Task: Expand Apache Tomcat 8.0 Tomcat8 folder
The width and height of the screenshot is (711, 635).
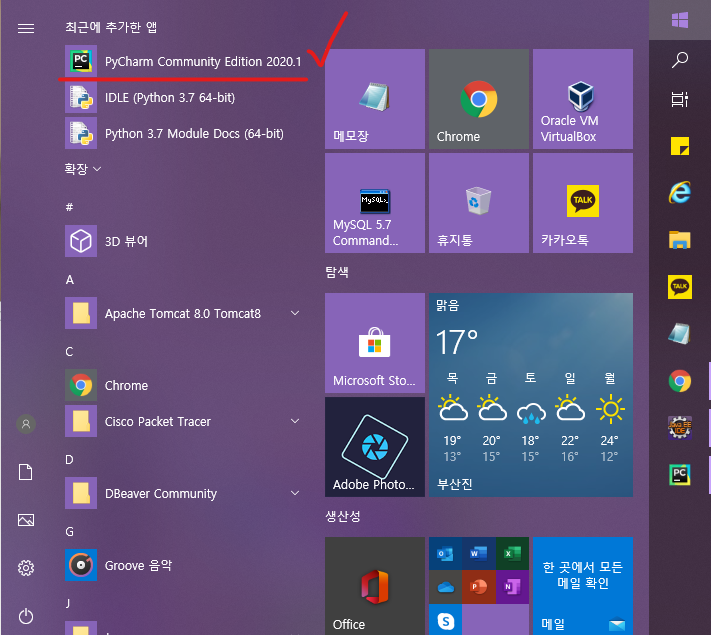Action: point(184,313)
